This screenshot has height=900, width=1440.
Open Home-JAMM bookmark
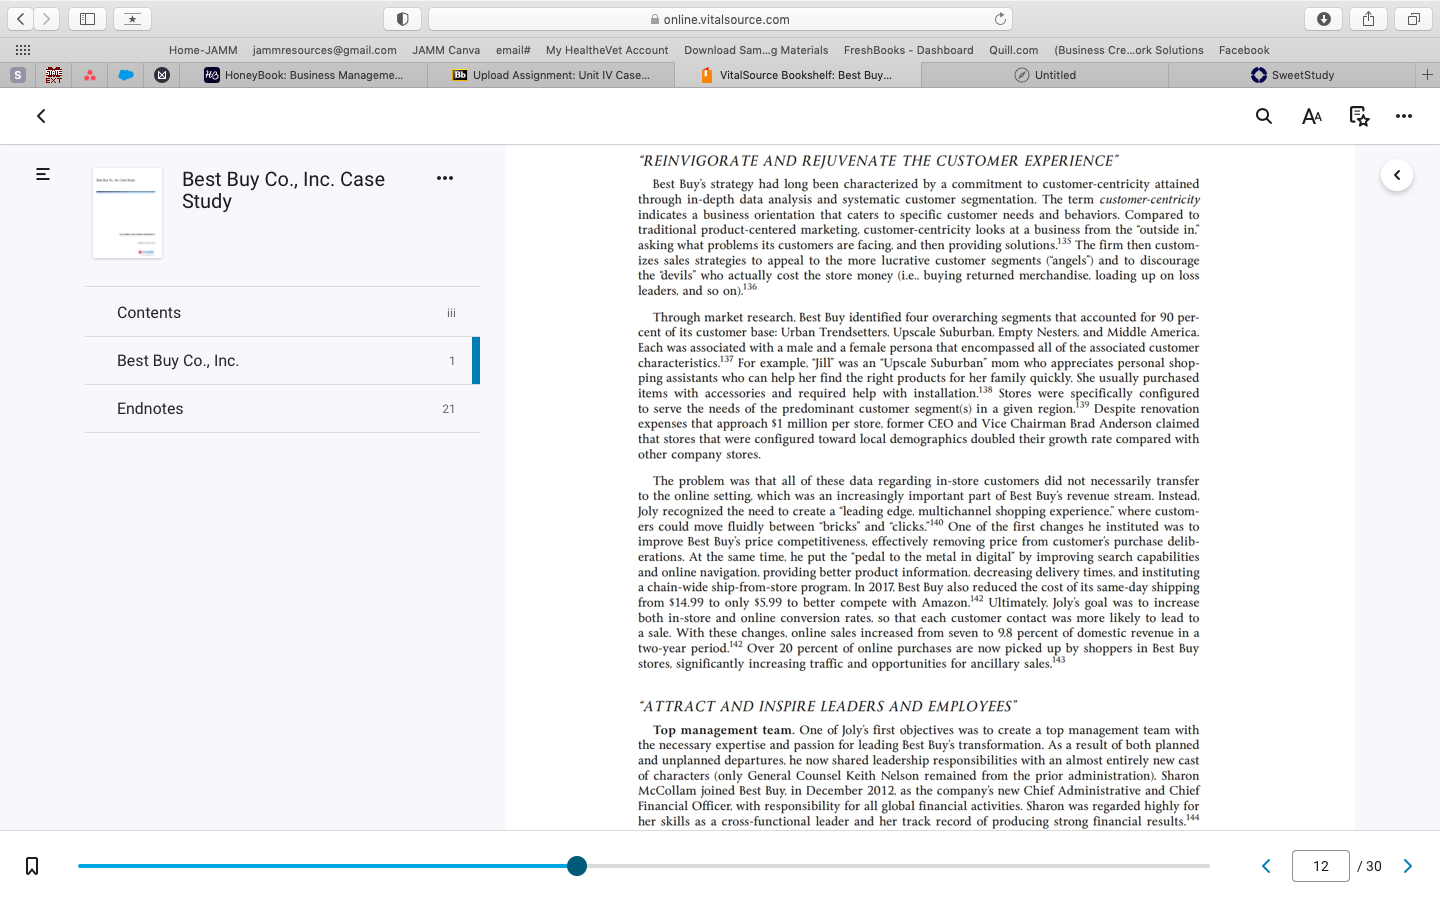[203, 50]
